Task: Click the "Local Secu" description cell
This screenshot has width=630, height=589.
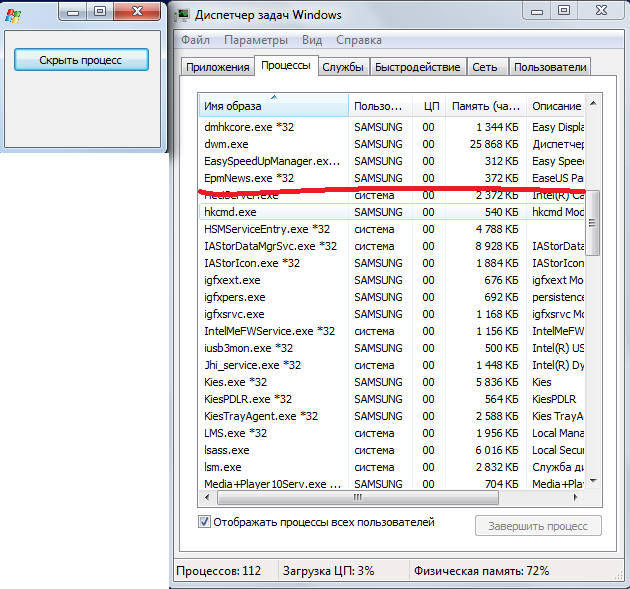Action: [x=558, y=450]
